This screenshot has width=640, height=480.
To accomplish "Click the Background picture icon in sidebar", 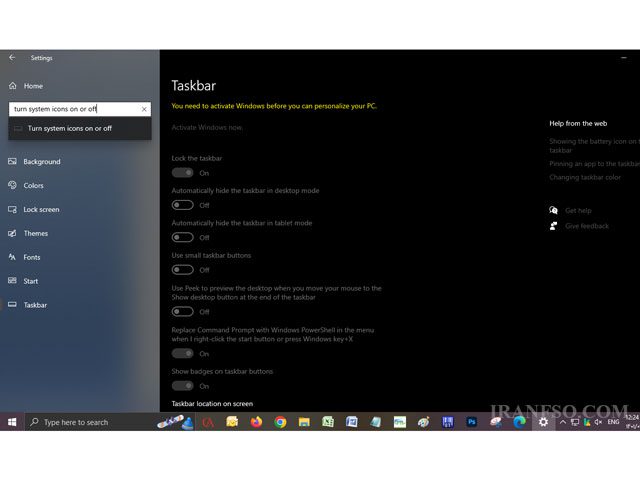I will pyautogui.click(x=12, y=162).
